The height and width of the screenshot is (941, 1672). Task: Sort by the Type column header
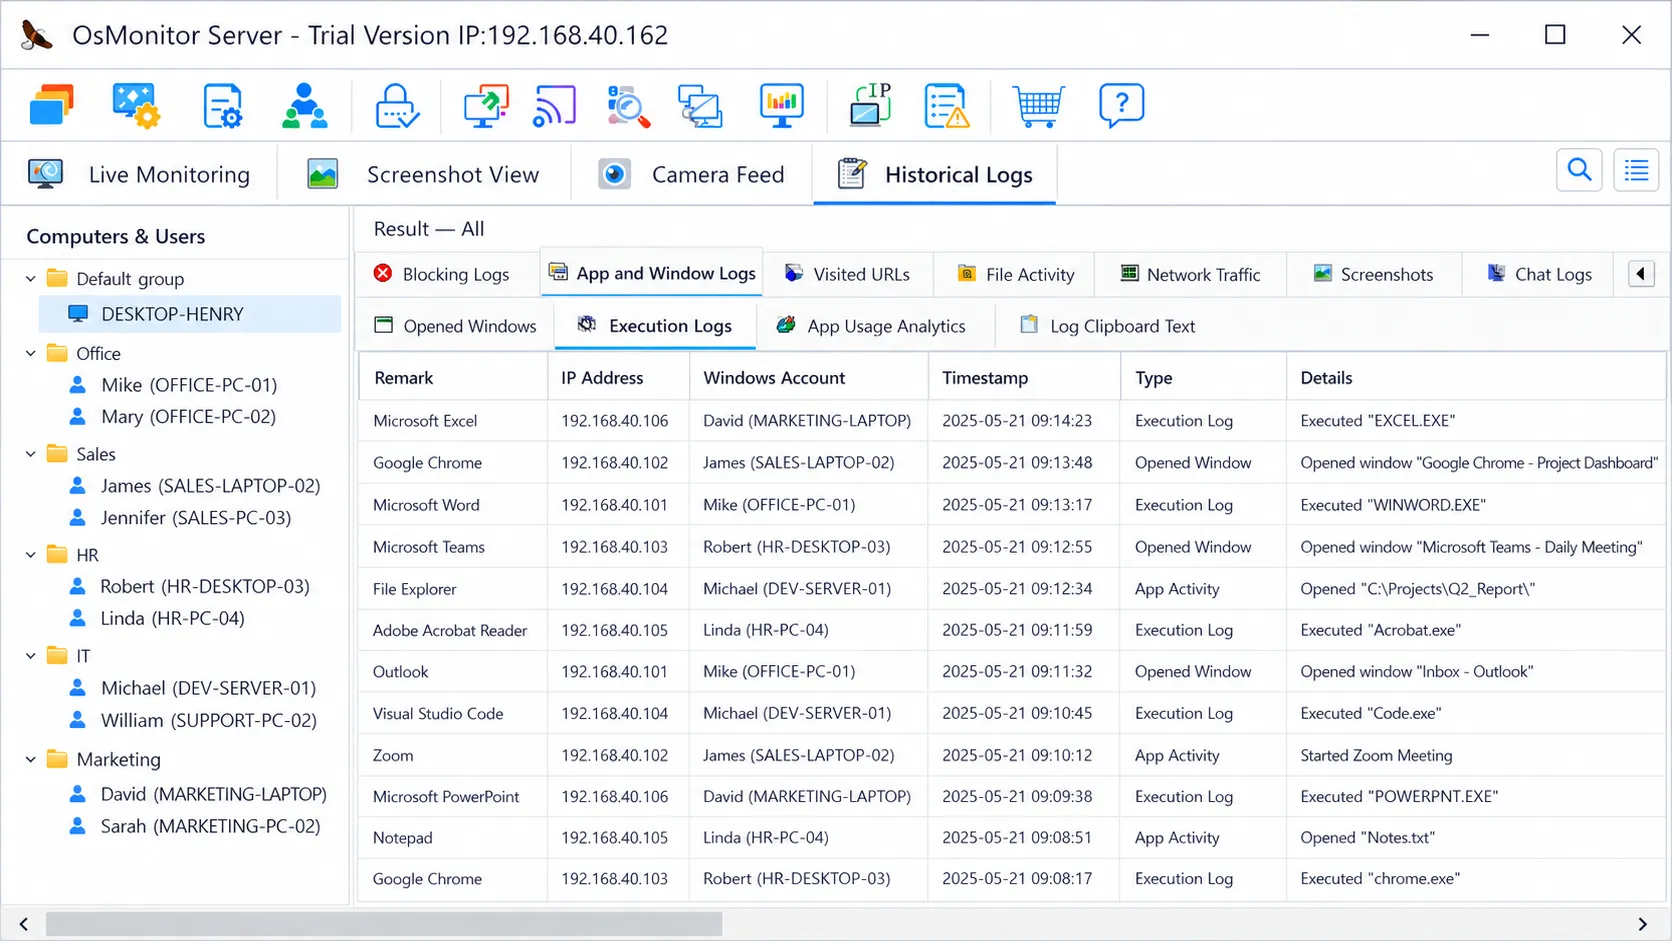coord(1203,378)
